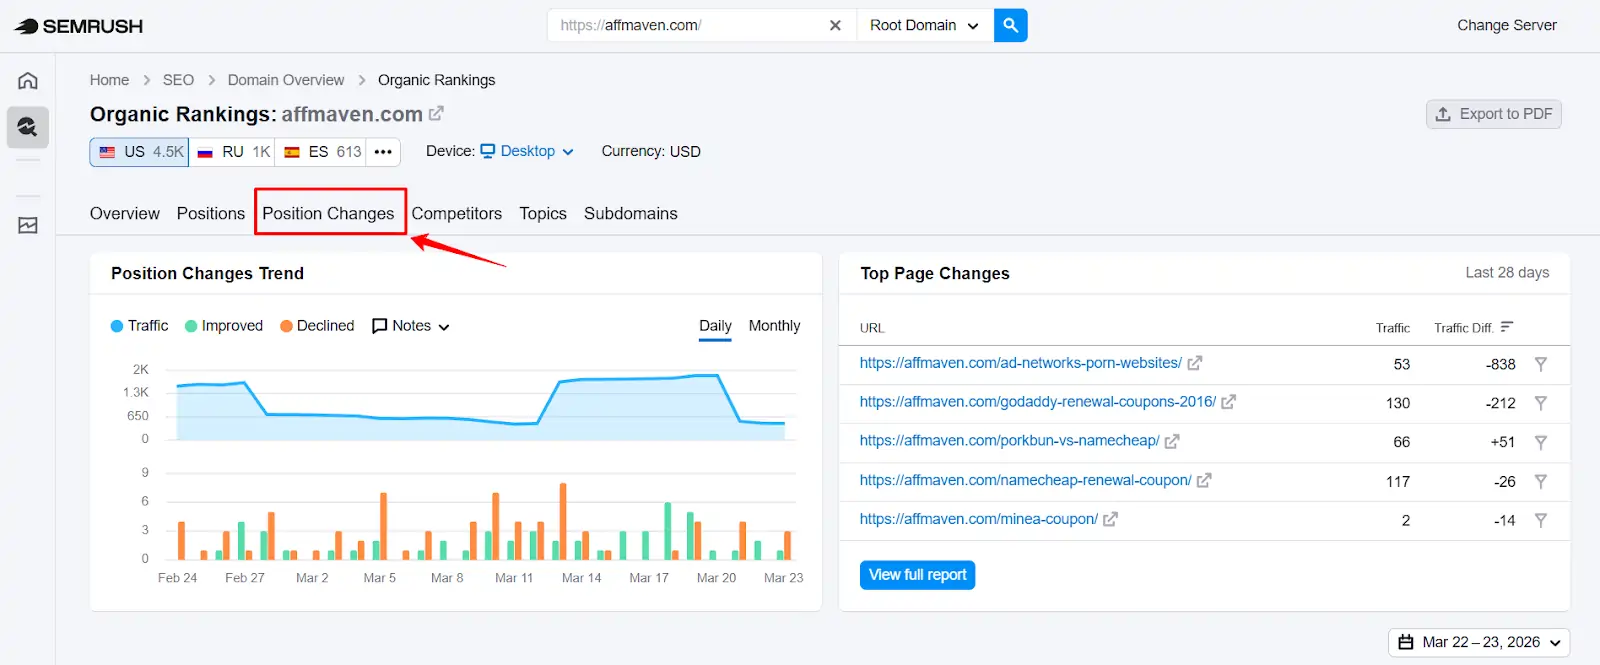Open godaddy-renewal-coupons-2016 URL link
This screenshot has height=665, width=1600.
tap(1038, 402)
